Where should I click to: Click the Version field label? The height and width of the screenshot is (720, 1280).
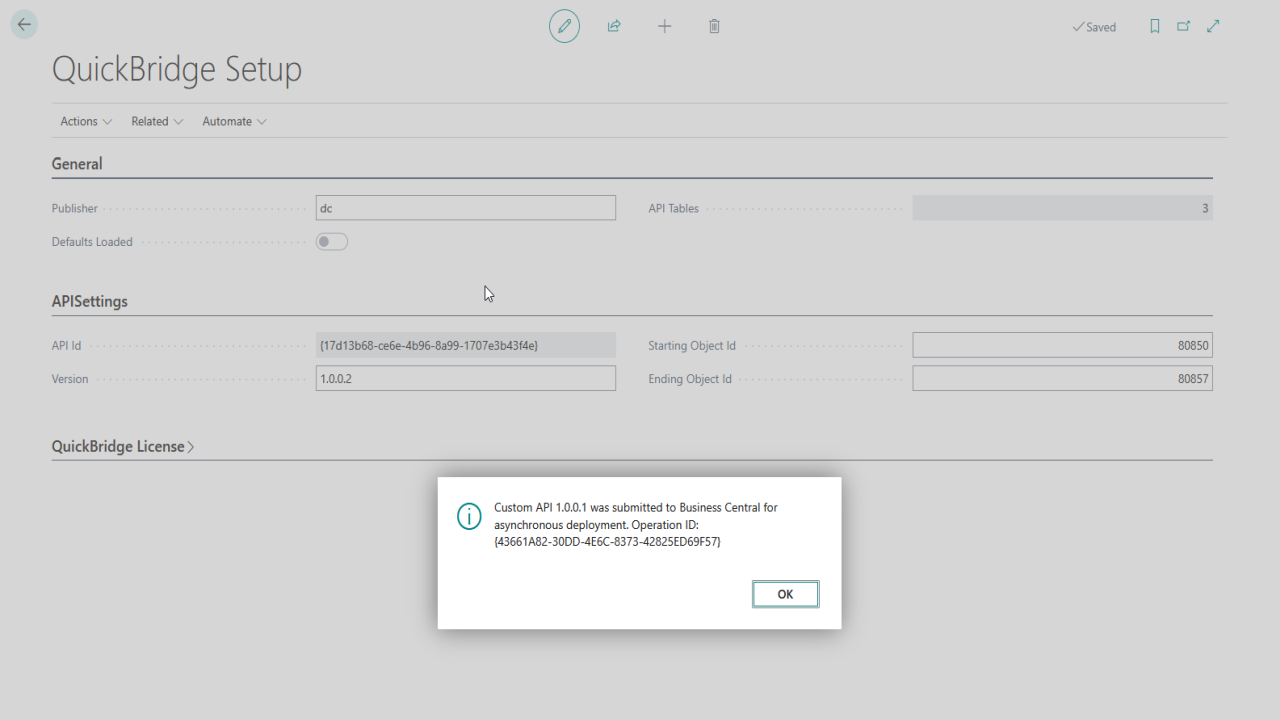[70, 379]
